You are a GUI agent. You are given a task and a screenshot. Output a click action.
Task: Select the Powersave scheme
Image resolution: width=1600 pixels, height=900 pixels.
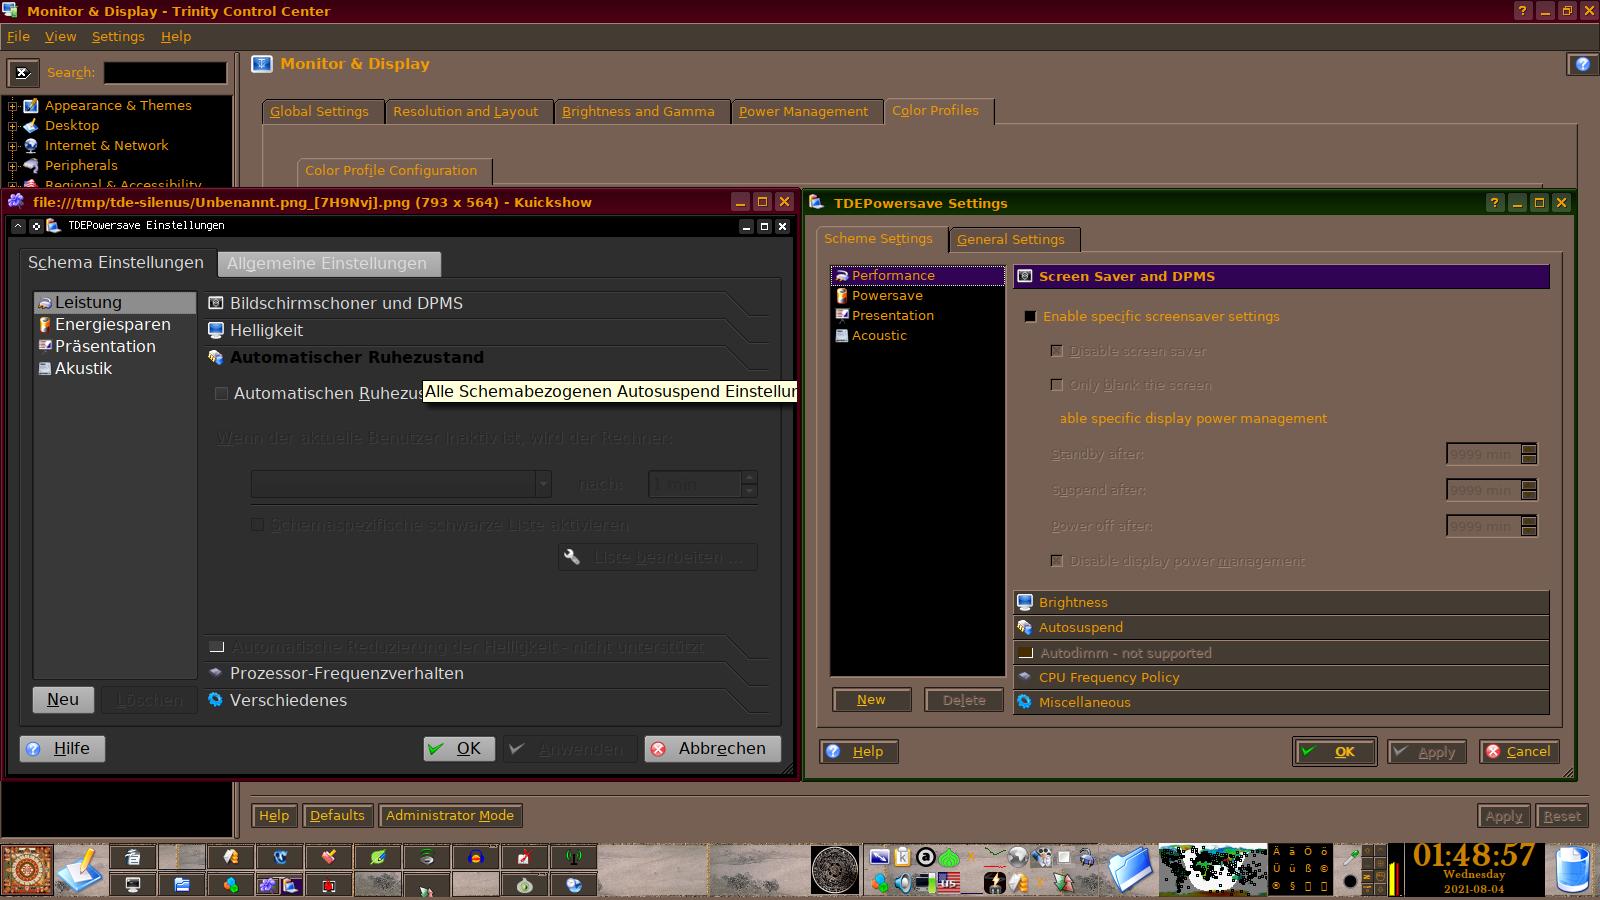pyautogui.click(x=917, y=296)
